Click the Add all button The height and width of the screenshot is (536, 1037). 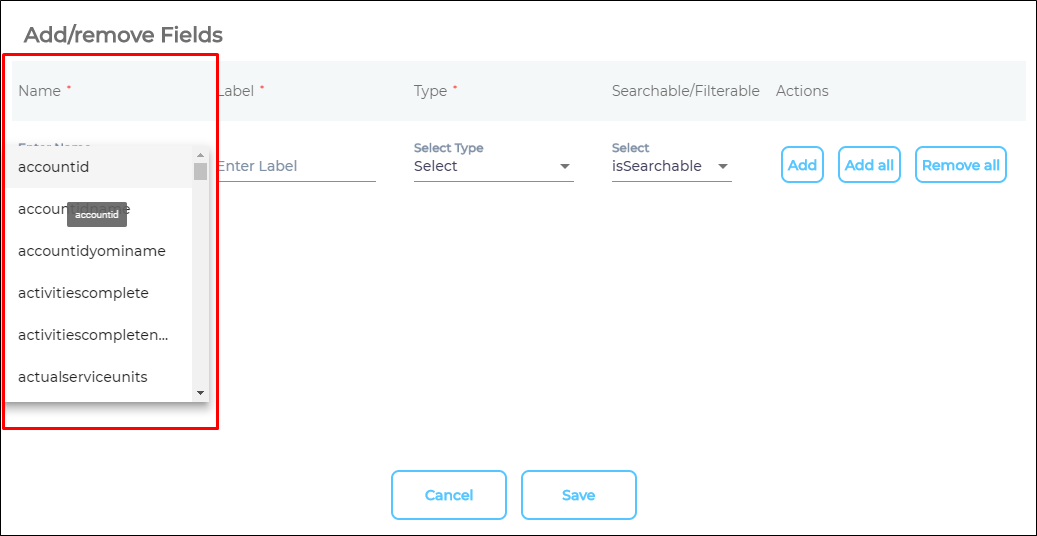point(869,165)
